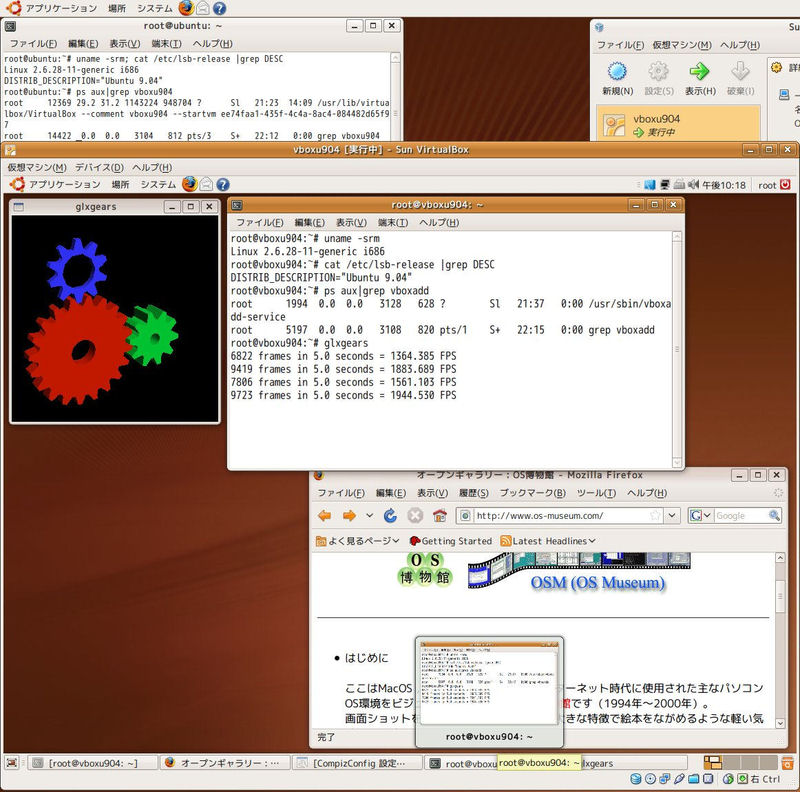Open the Settings (設定) gear icon in VirtualBox manager

tap(658, 71)
